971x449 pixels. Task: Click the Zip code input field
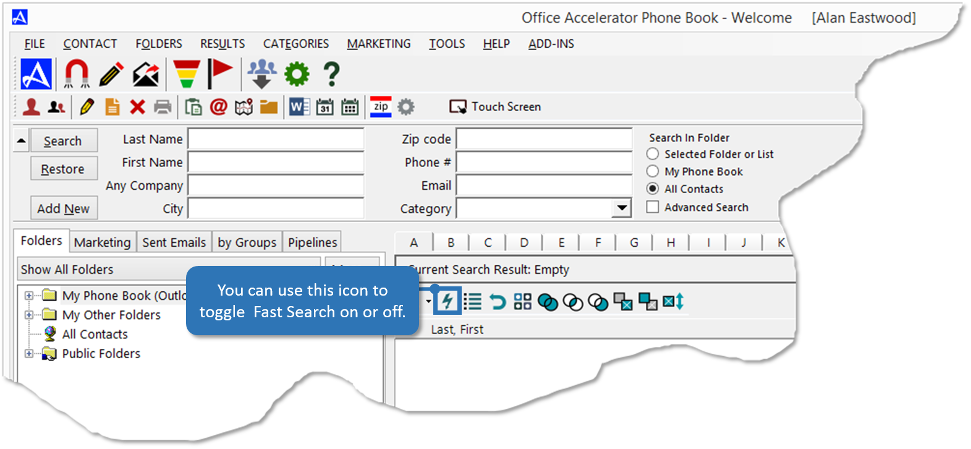pyautogui.click(x=544, y=139)
